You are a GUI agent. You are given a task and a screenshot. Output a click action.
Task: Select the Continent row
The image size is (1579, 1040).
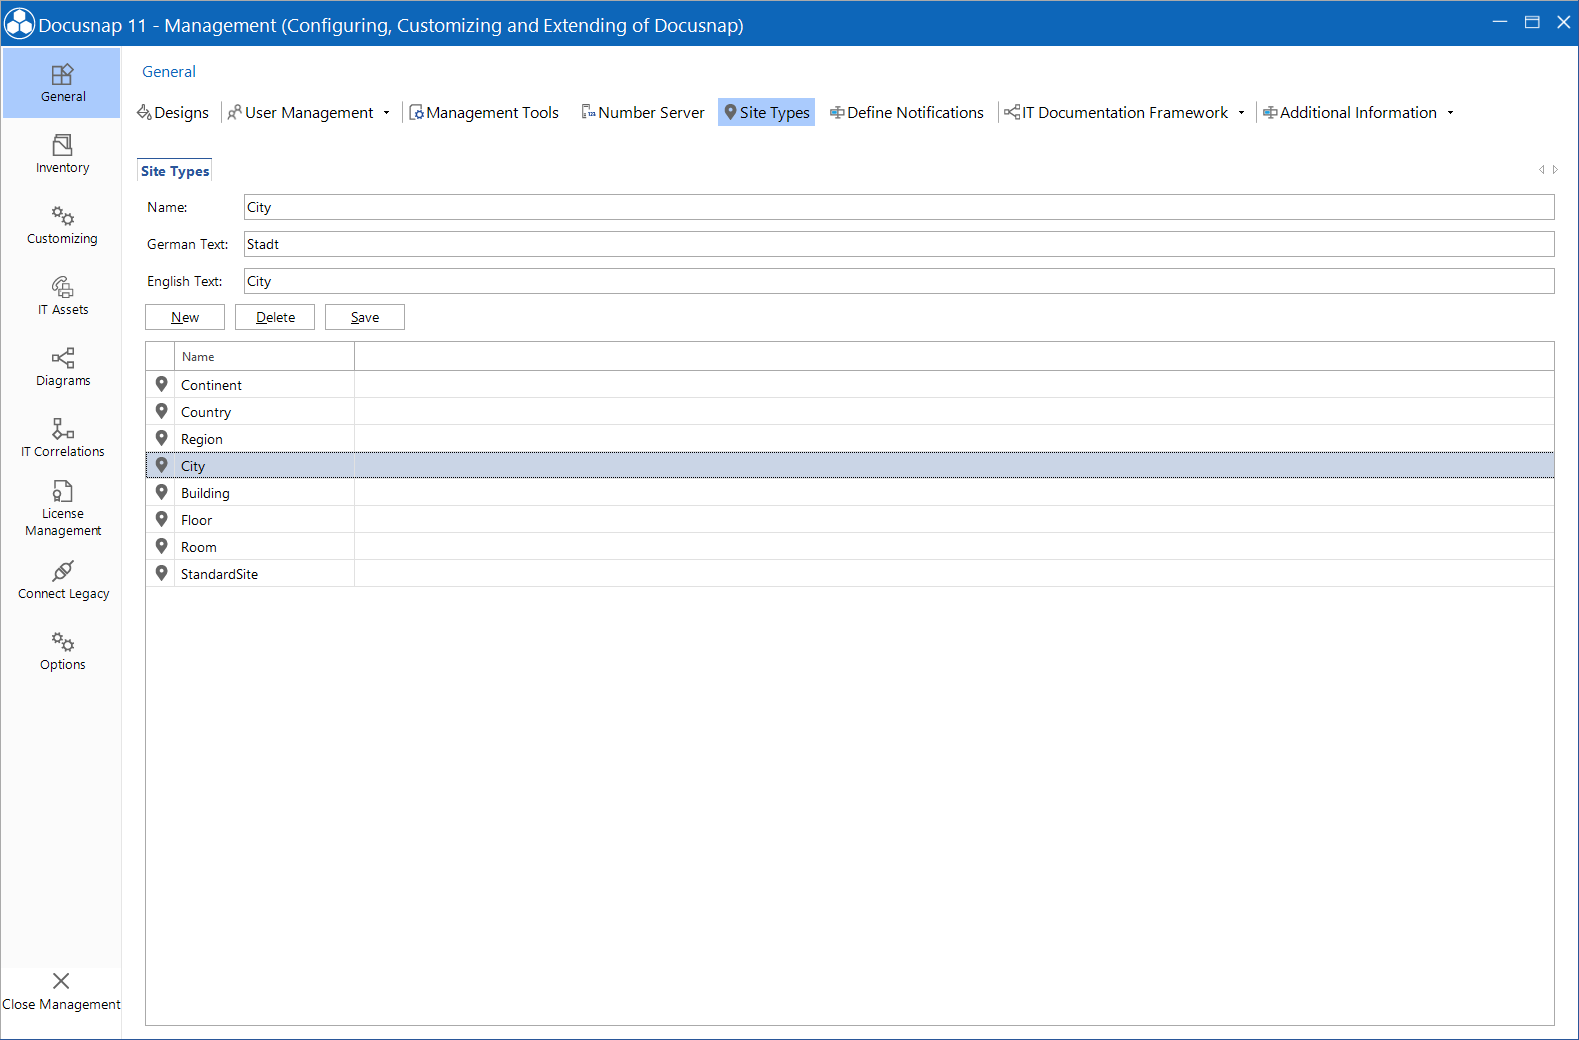(x=850, y=385)
